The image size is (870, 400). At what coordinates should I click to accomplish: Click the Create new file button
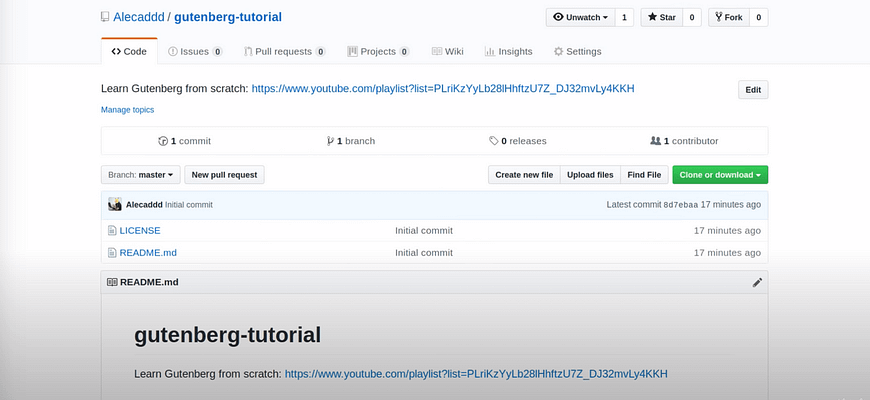[524, 175]
